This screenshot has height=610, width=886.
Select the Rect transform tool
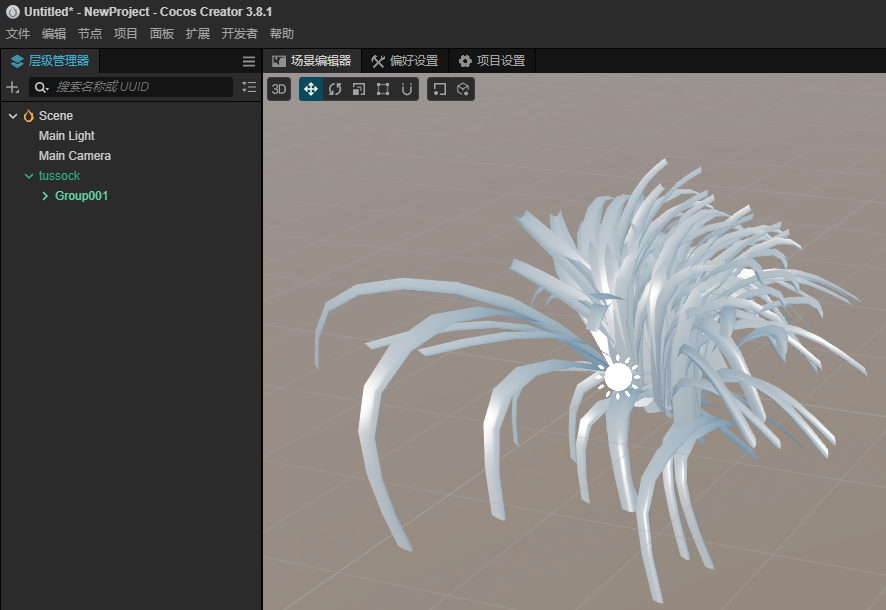(x=383, y=89)
